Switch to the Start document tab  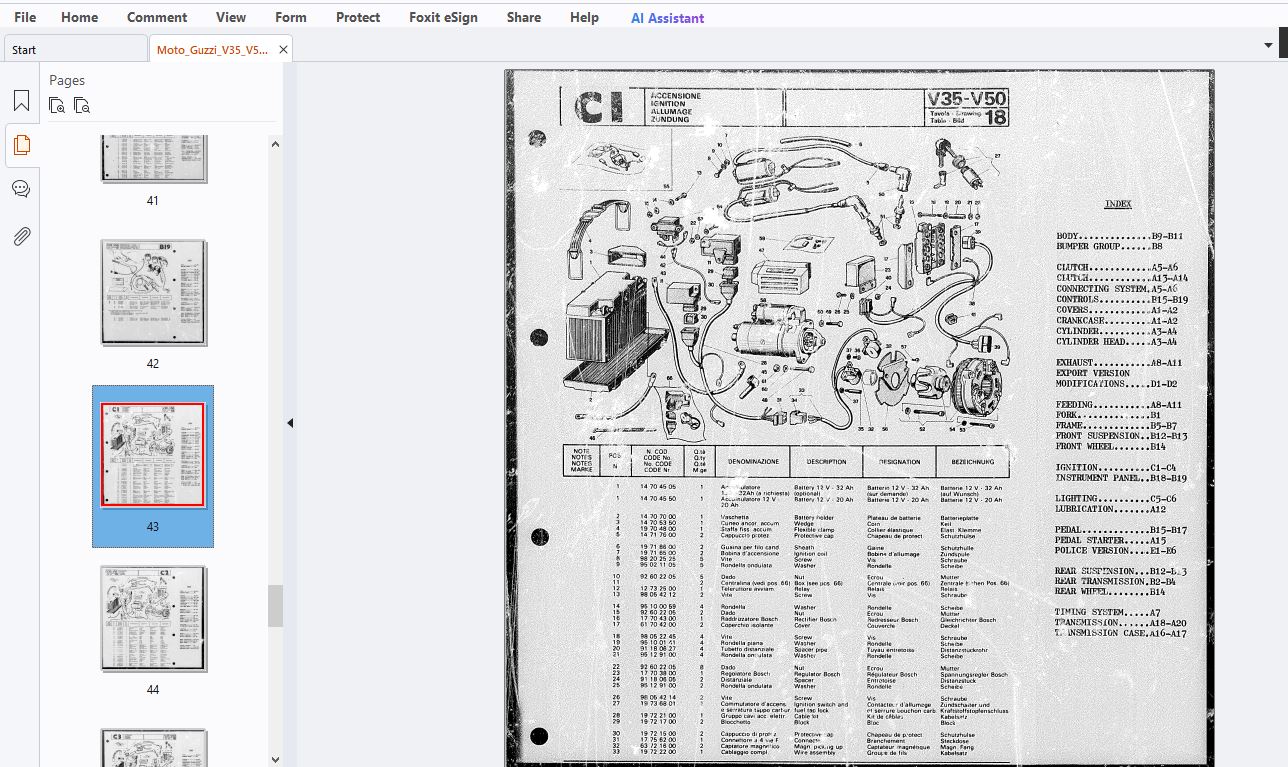pyautogui.click(x=75, y=49)
